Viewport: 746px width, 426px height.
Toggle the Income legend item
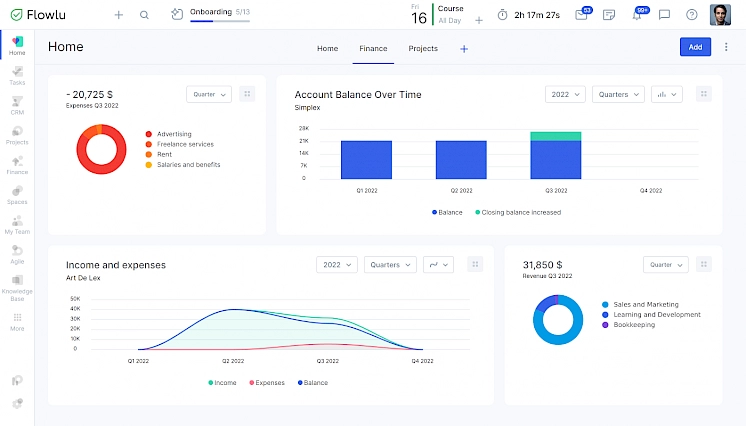pos(222,383)
